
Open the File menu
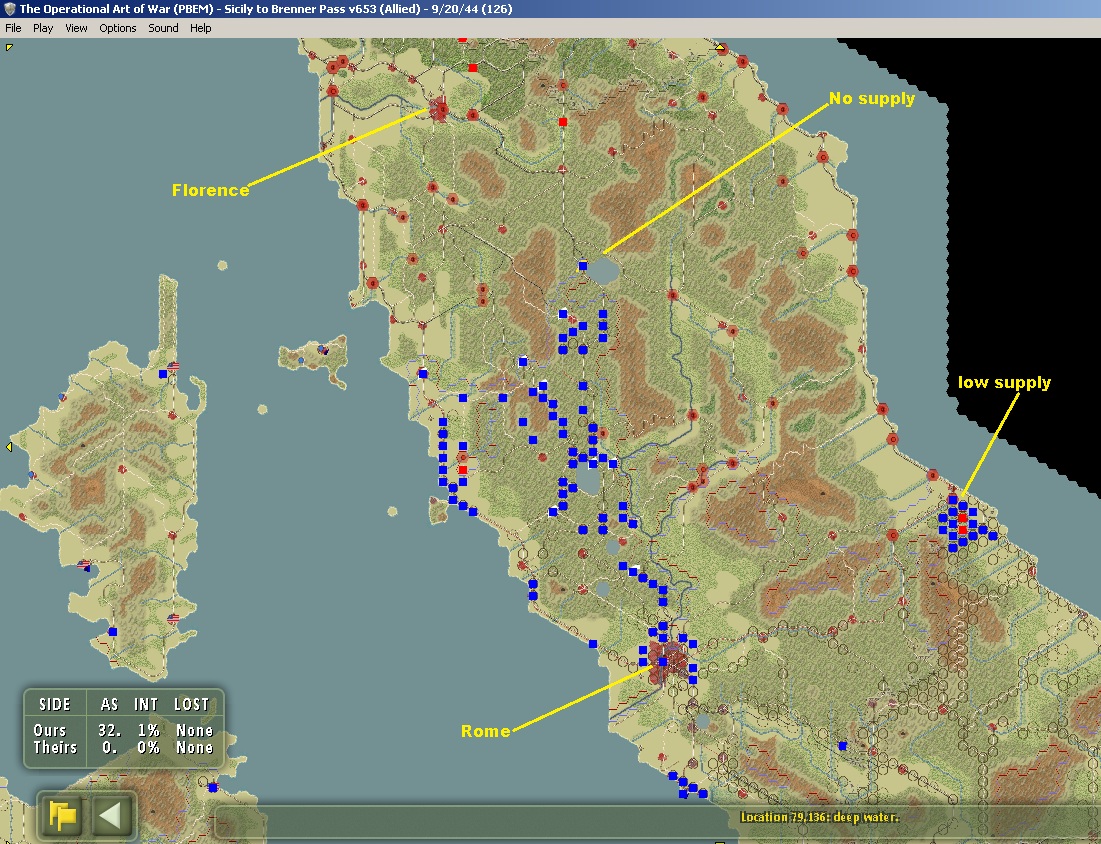(x=13, y=28)
